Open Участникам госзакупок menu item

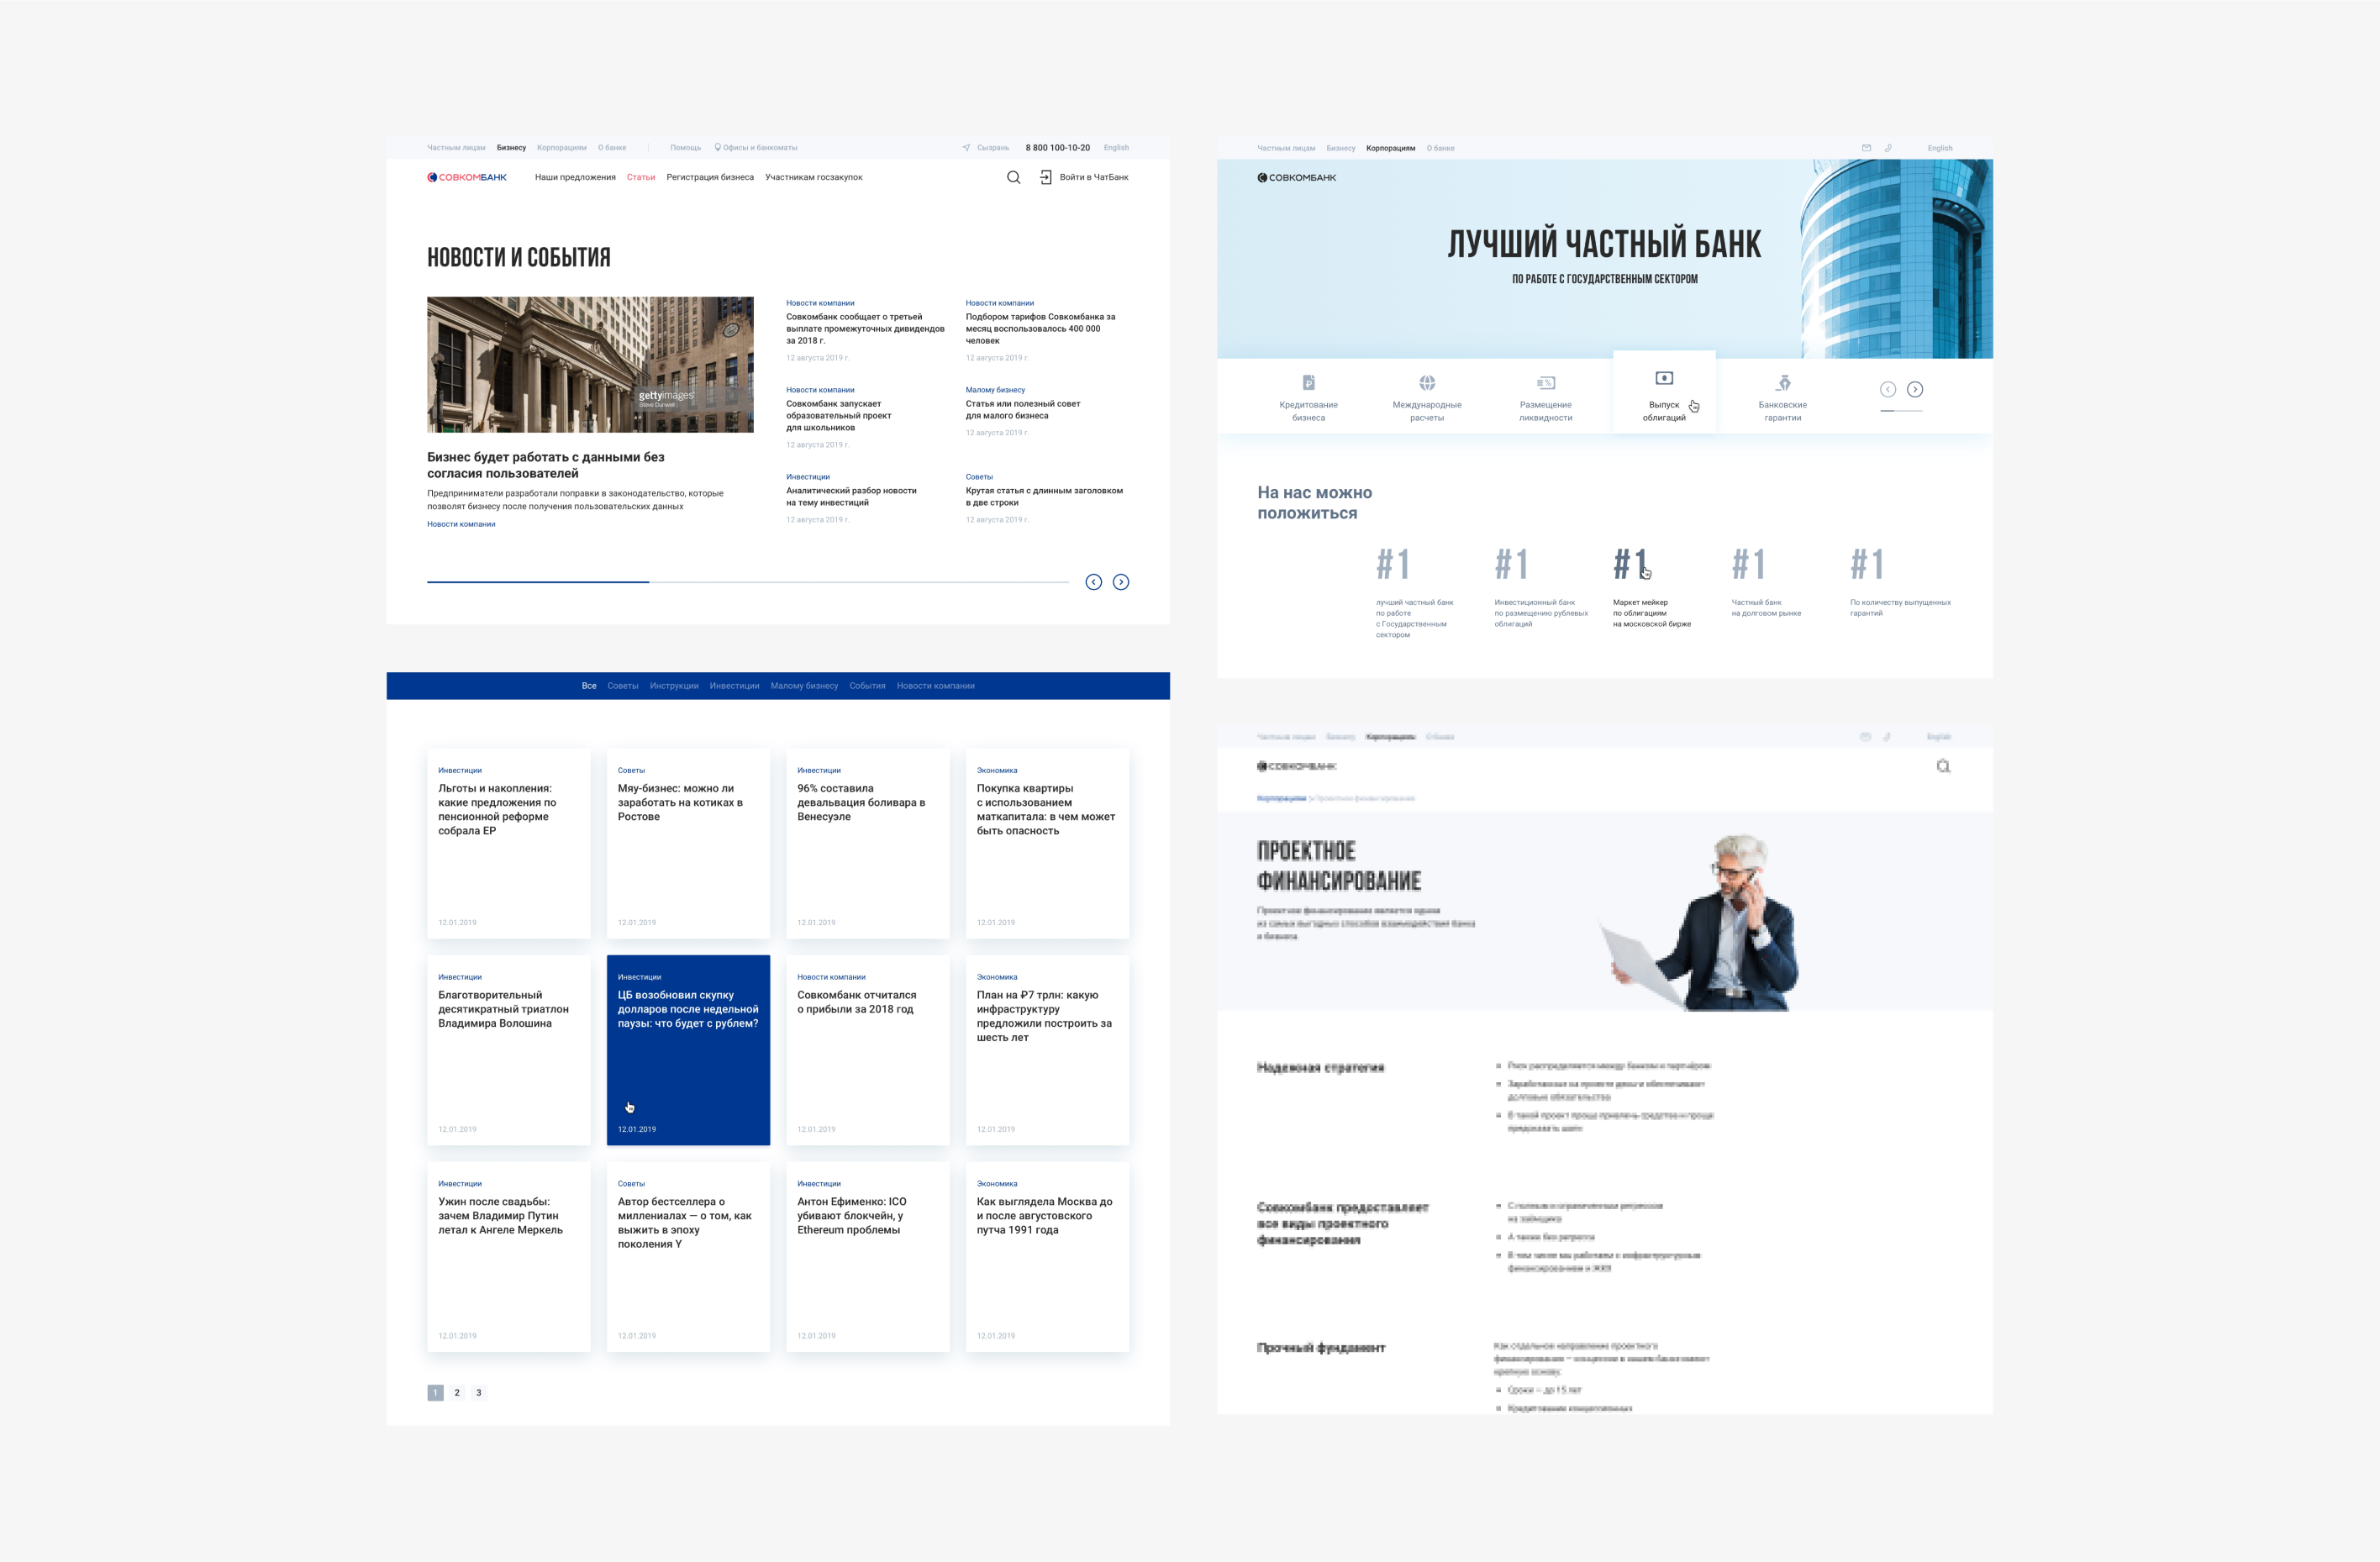coord(813,177)
